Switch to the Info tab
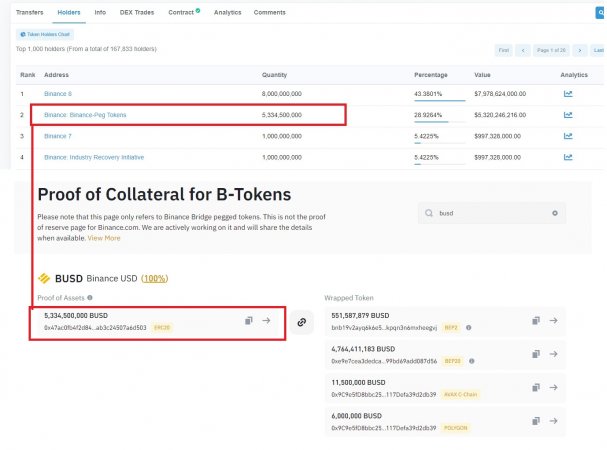 point(100,12)
